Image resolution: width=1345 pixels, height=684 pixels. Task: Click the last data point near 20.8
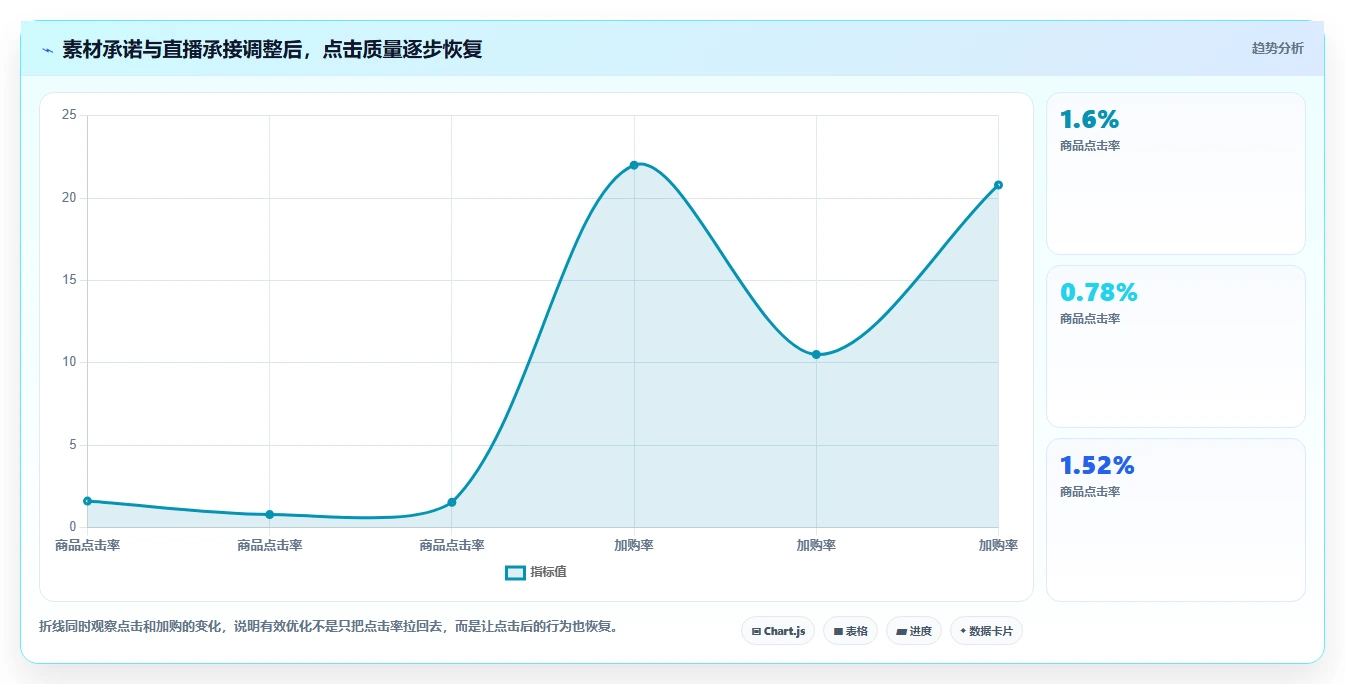coord(998,185)
